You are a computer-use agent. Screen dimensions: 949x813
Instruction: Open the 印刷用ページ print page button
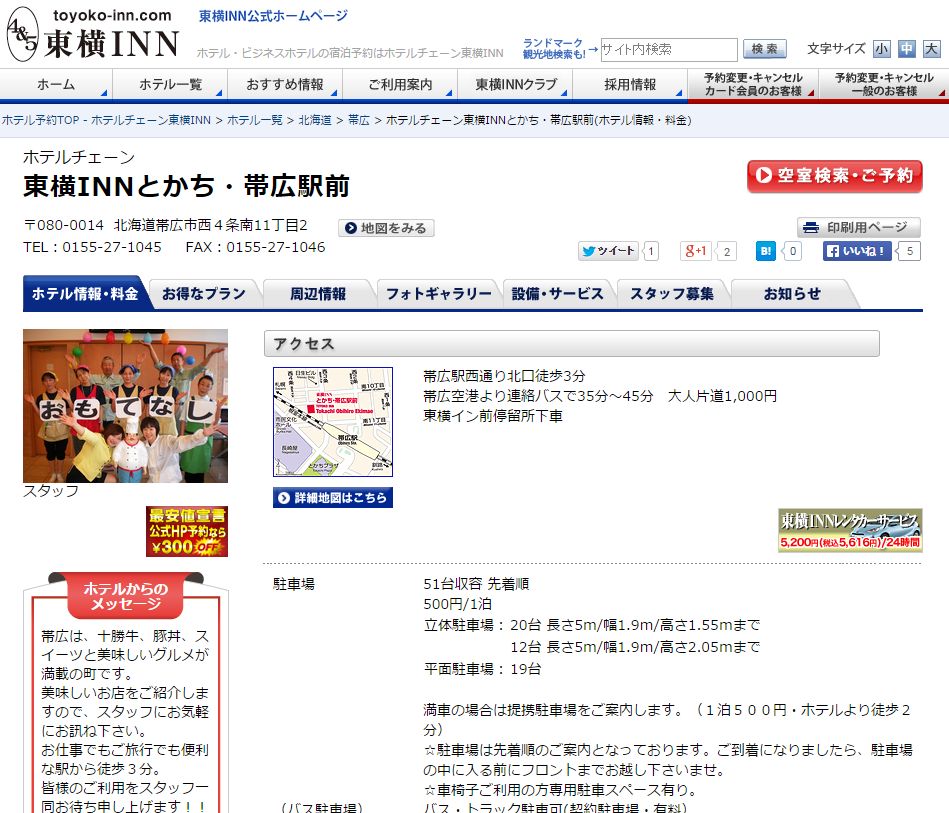[859, 228]
